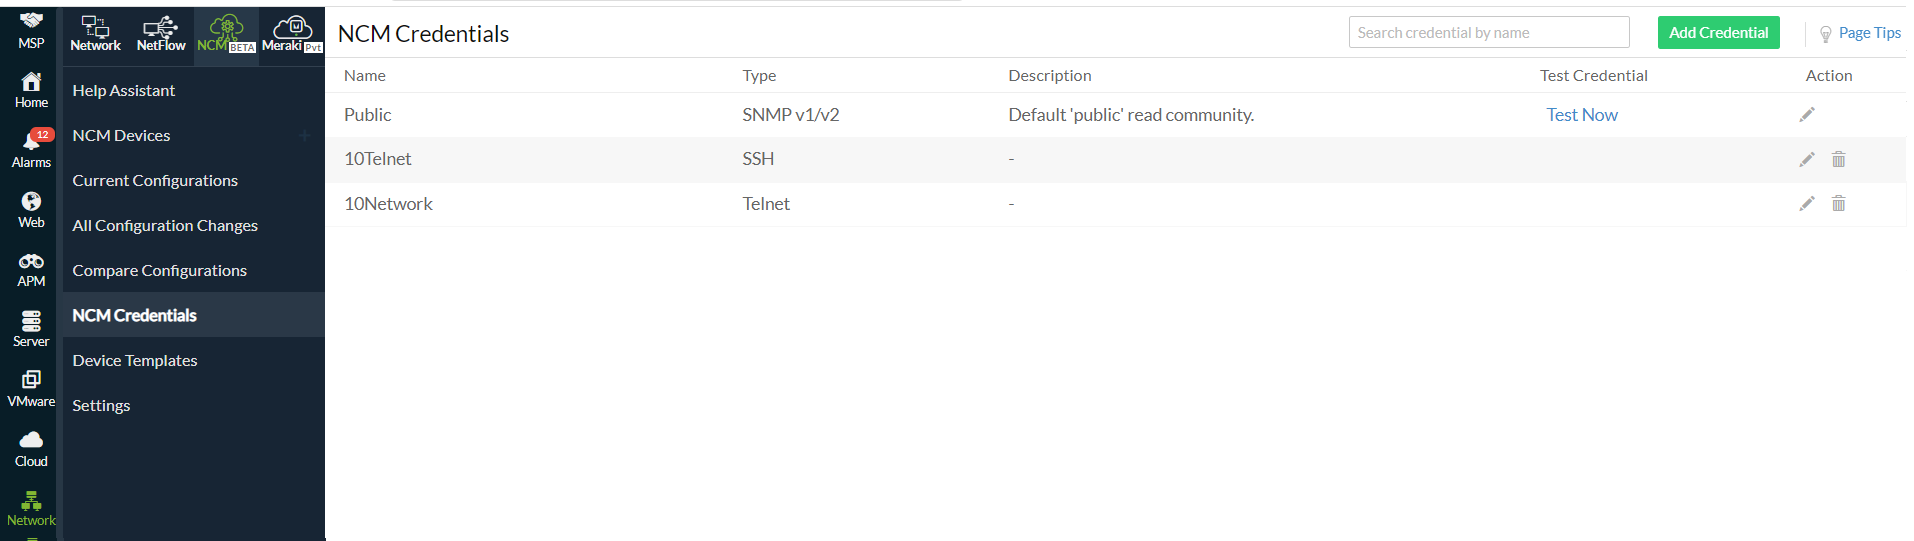The image size is (1914, 541).
Task: Delete the 10Telnet credential
Action: (x=1838, y=159)
